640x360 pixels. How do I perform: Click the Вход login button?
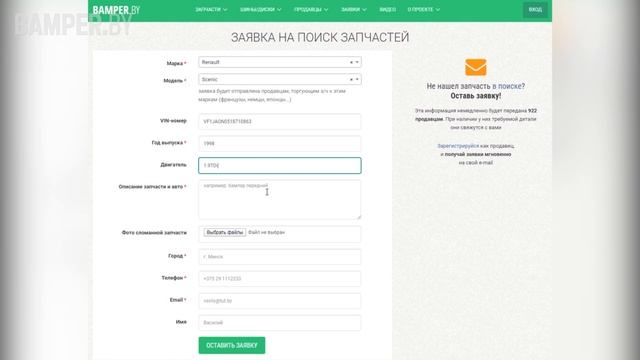[x=535, y=9]
